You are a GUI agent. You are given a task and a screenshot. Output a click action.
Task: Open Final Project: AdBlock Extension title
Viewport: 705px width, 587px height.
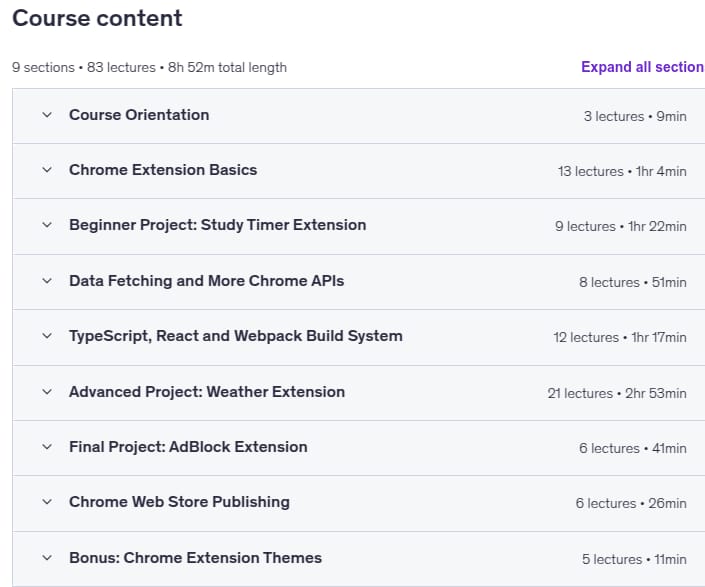pyautogui.click(x=188, y=447)
